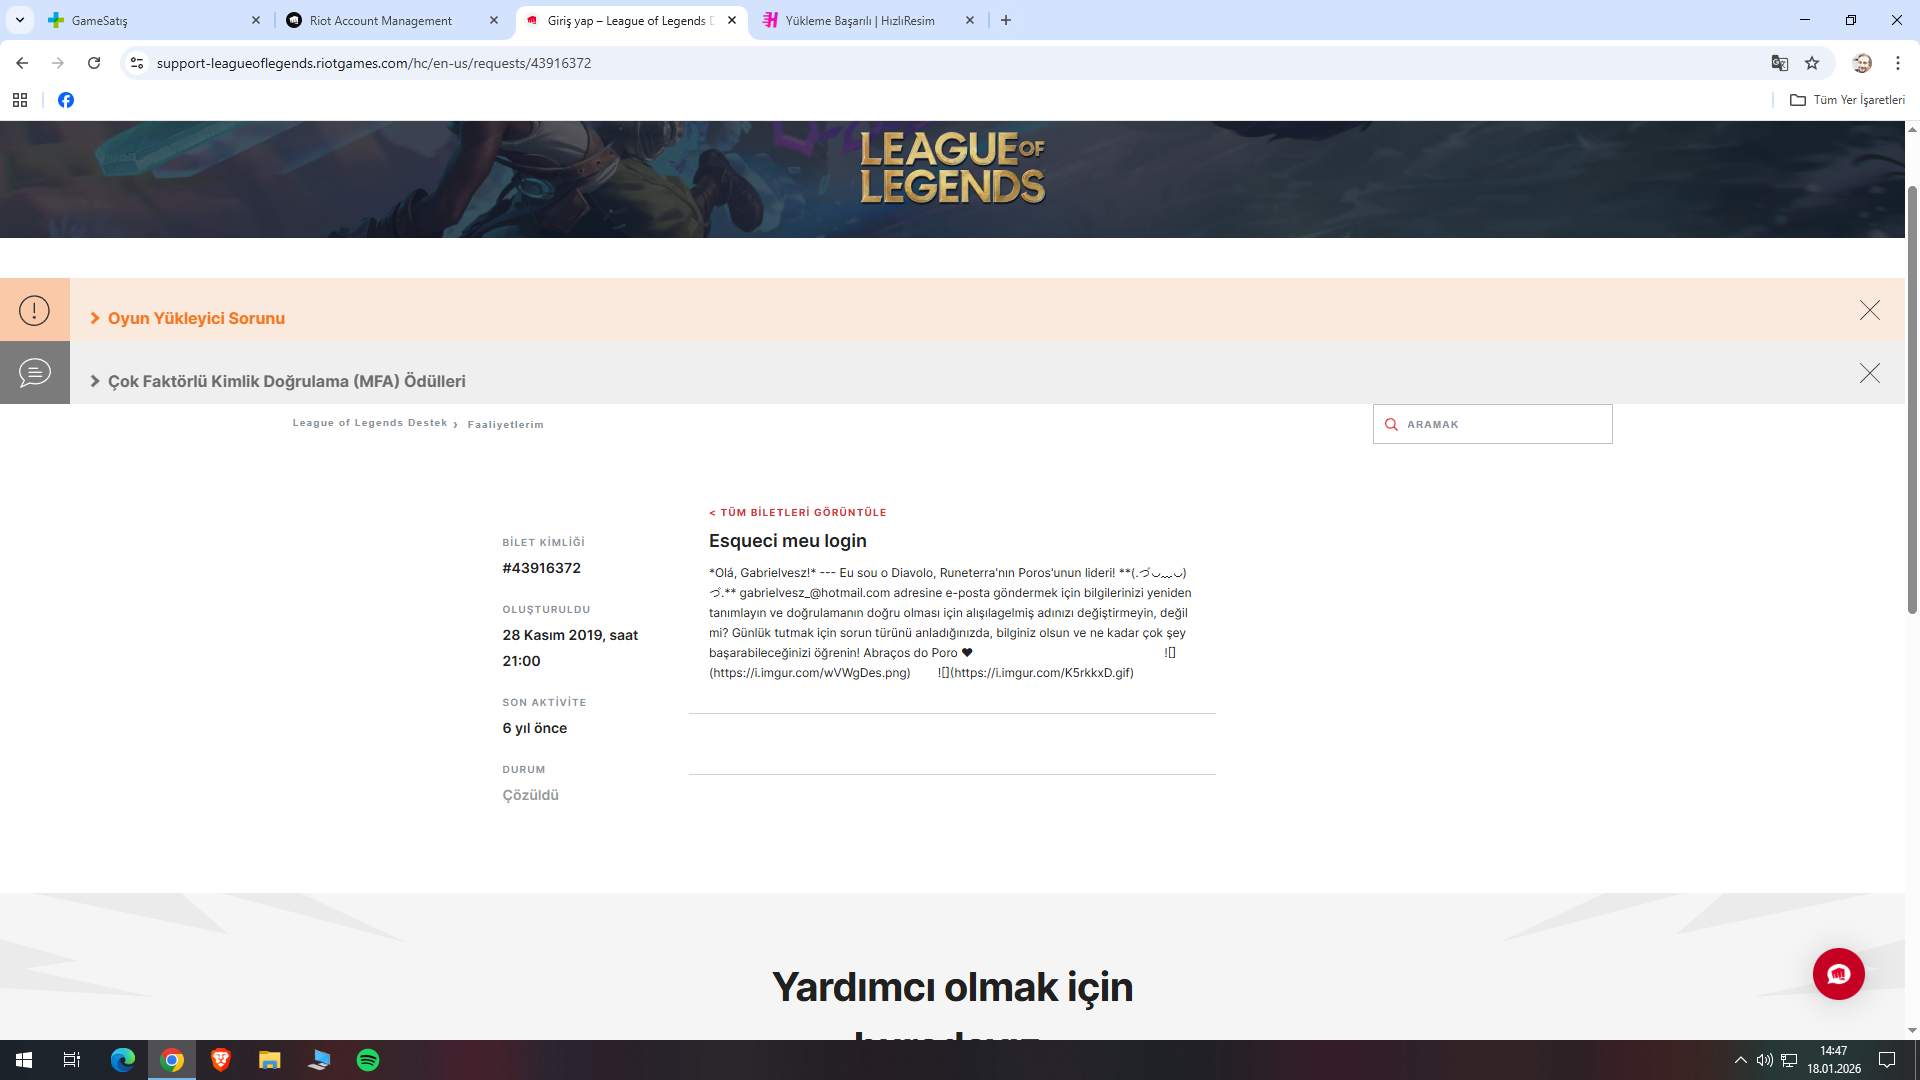Open the Chrome apps grid shortcut
This screenshot has width=1920, height=1080.
pos(20,100)
